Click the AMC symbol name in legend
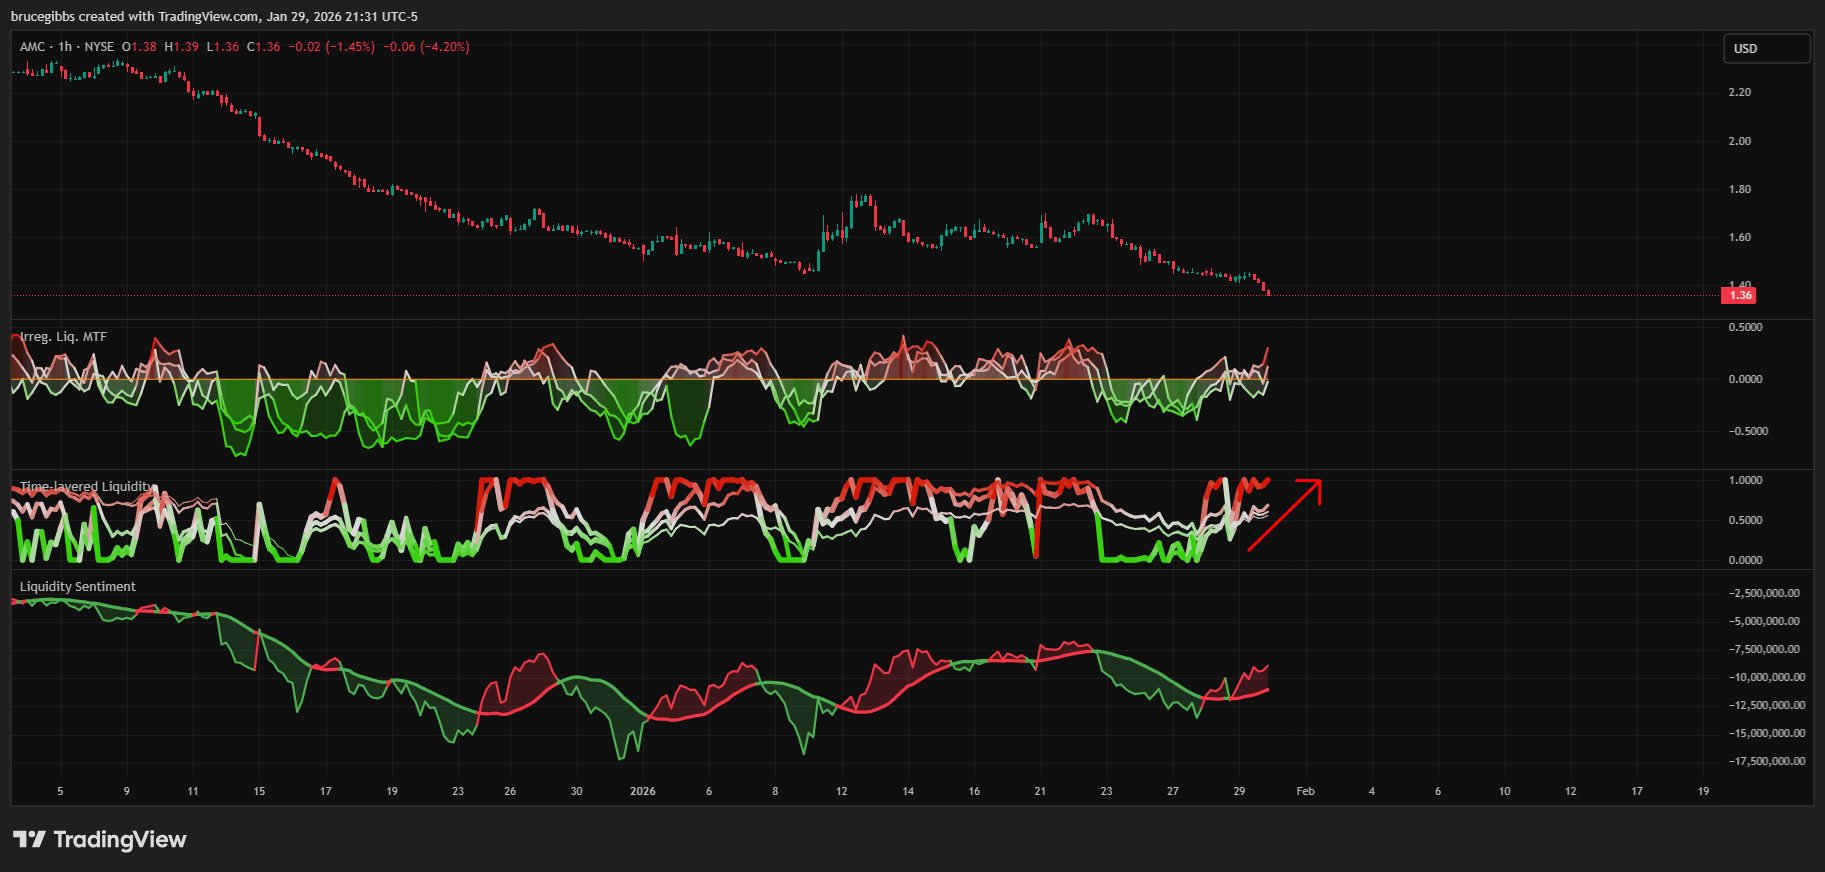The height and width of the screenshot is (872, 1825). click(32, 47)
